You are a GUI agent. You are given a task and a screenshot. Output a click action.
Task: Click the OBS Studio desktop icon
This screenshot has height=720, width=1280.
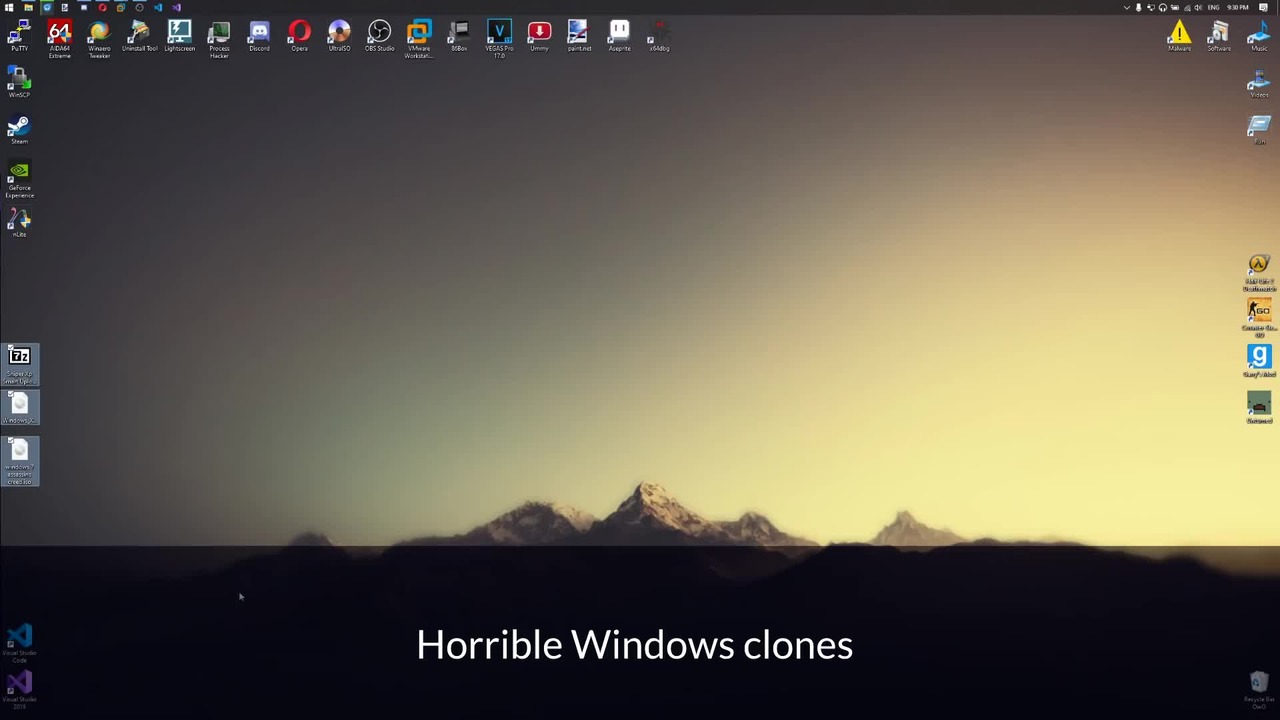(x=379, y=34)
